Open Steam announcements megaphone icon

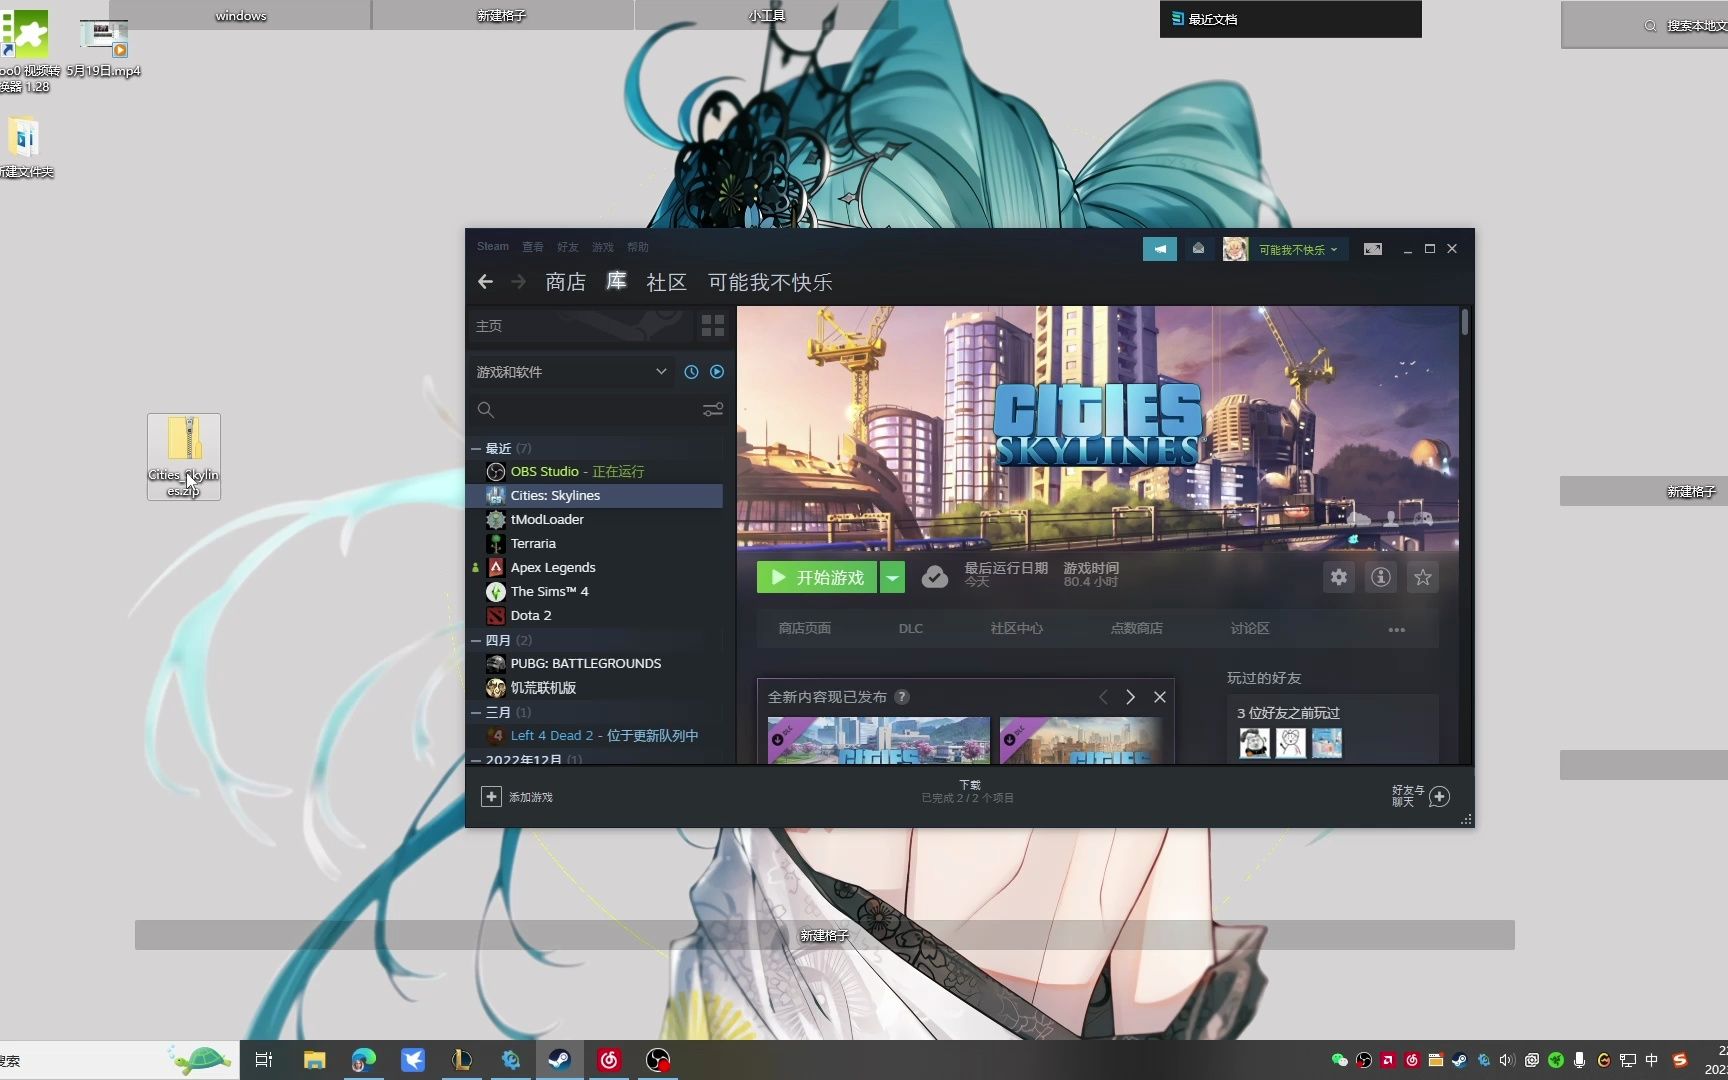pos(1160,249)
